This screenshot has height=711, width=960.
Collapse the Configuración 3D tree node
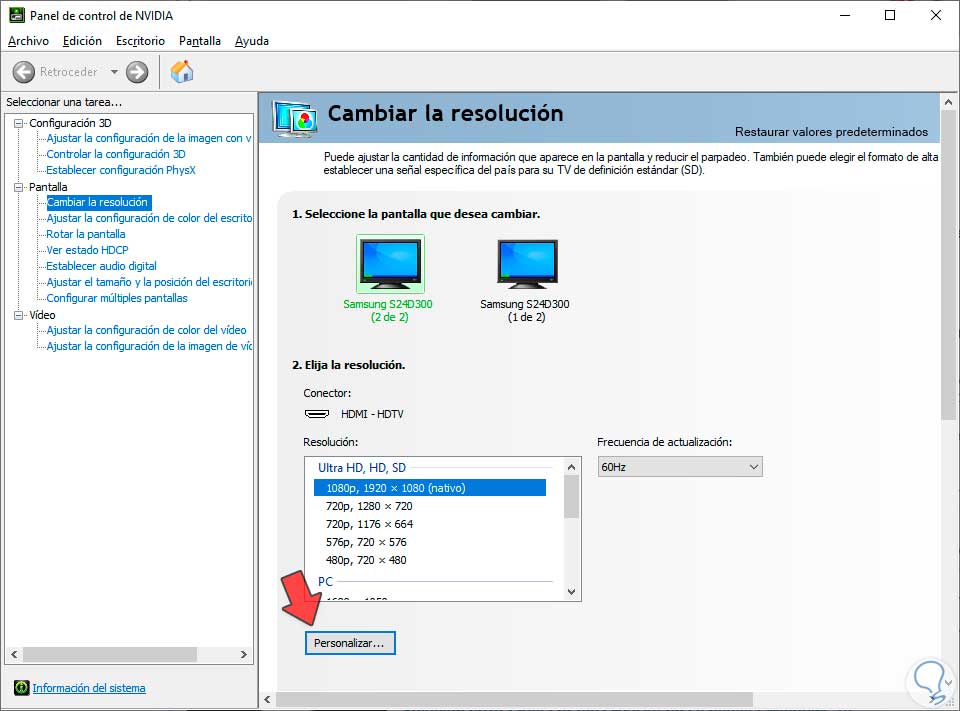point(18,123)
